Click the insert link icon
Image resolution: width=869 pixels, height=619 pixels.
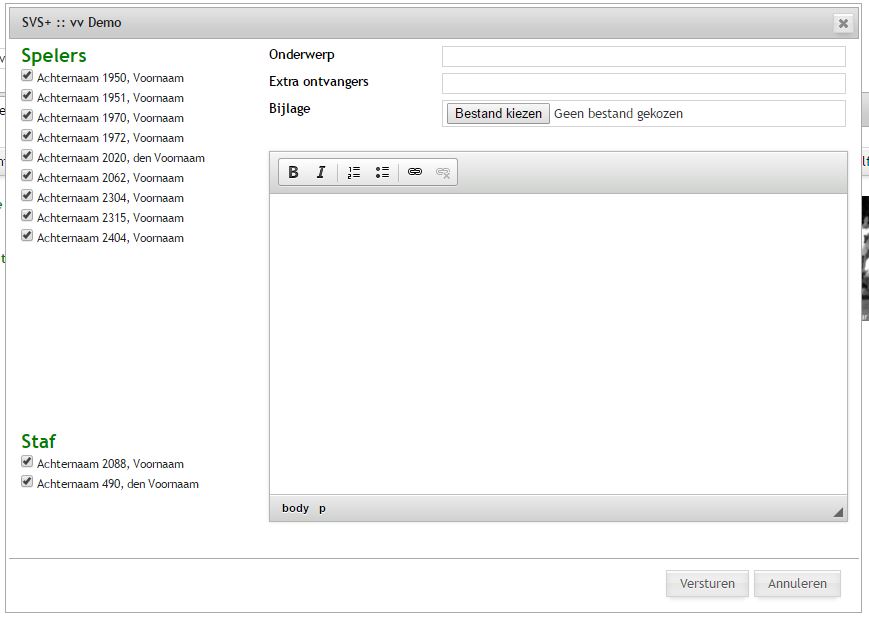[415, 172]
